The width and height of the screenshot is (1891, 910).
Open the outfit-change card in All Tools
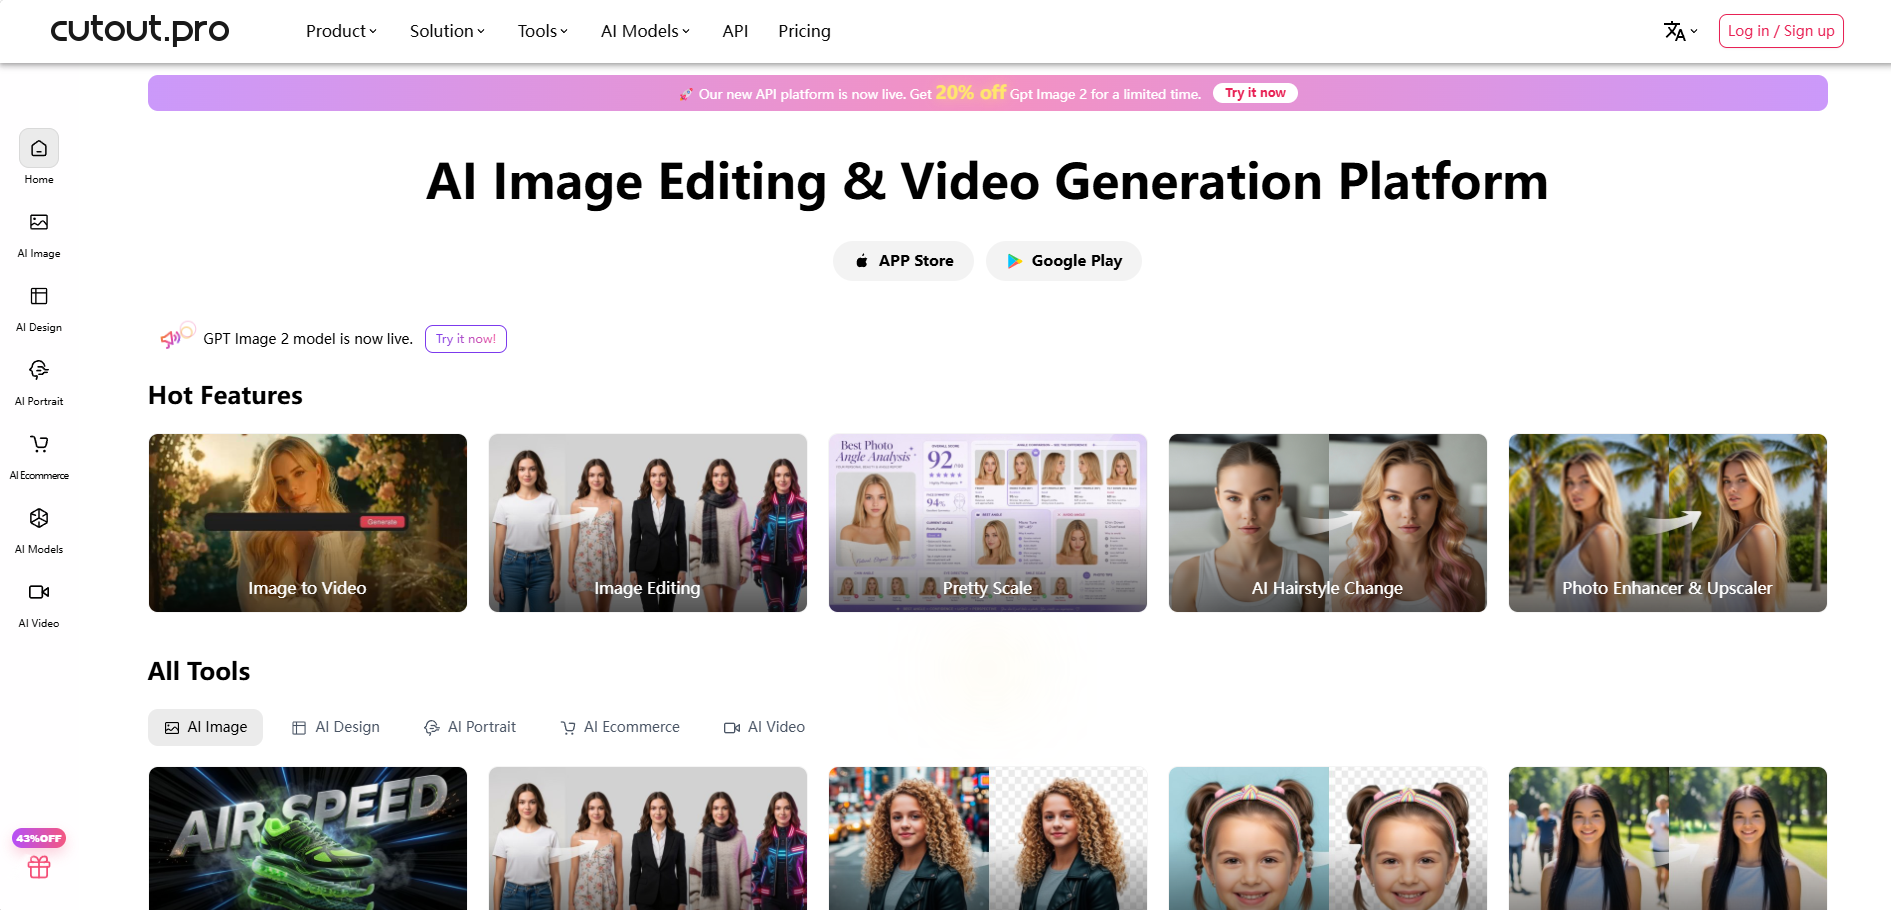coord(648,838)
